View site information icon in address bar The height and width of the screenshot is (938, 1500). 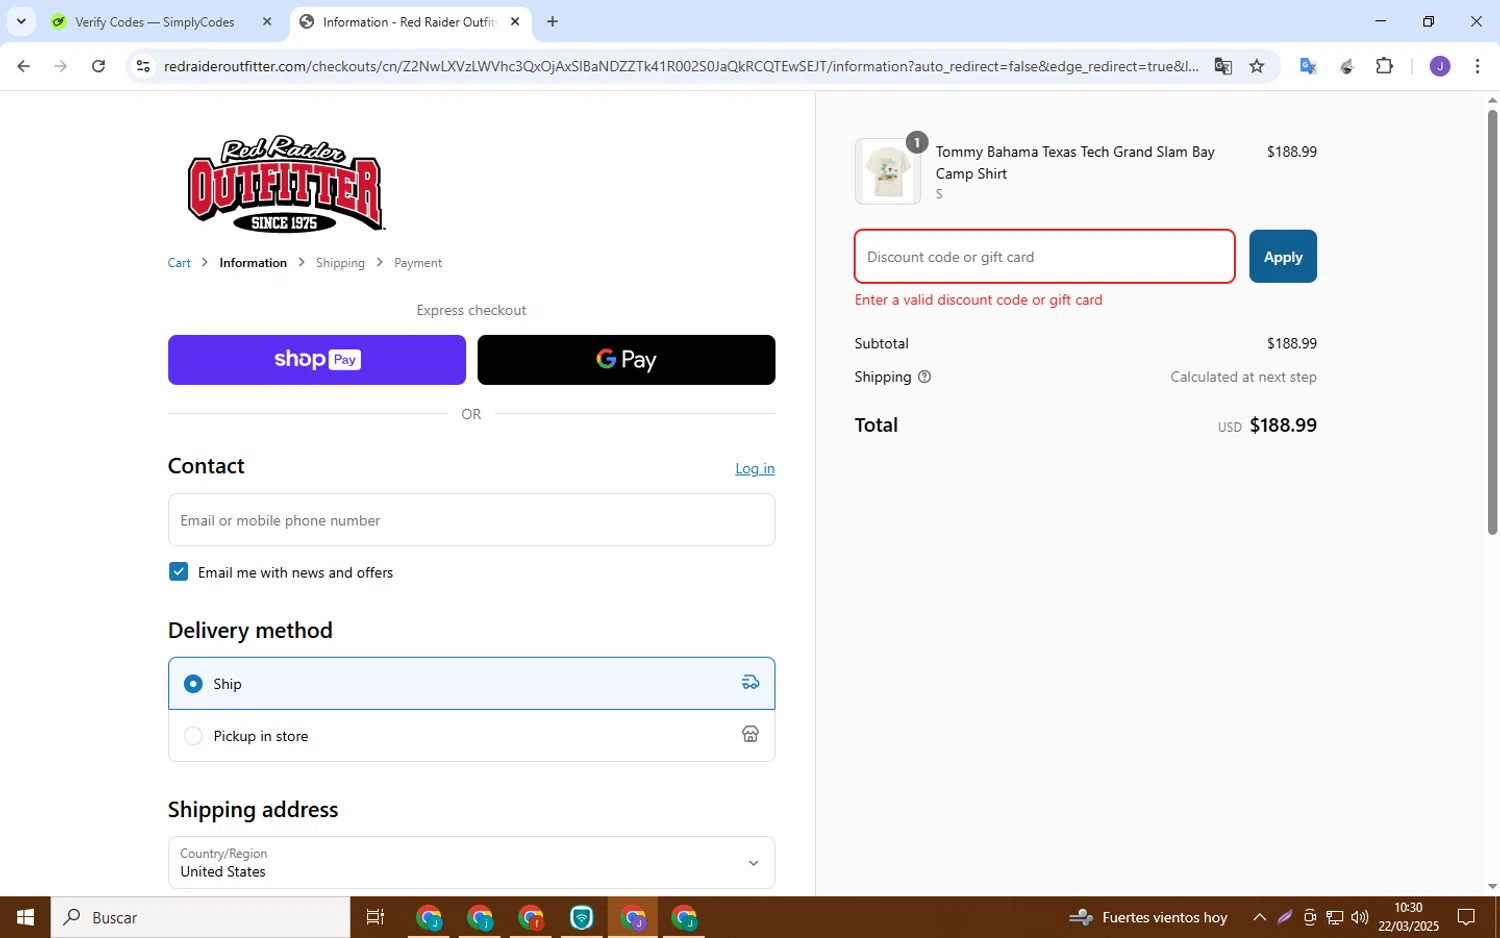tap(143, 66)
